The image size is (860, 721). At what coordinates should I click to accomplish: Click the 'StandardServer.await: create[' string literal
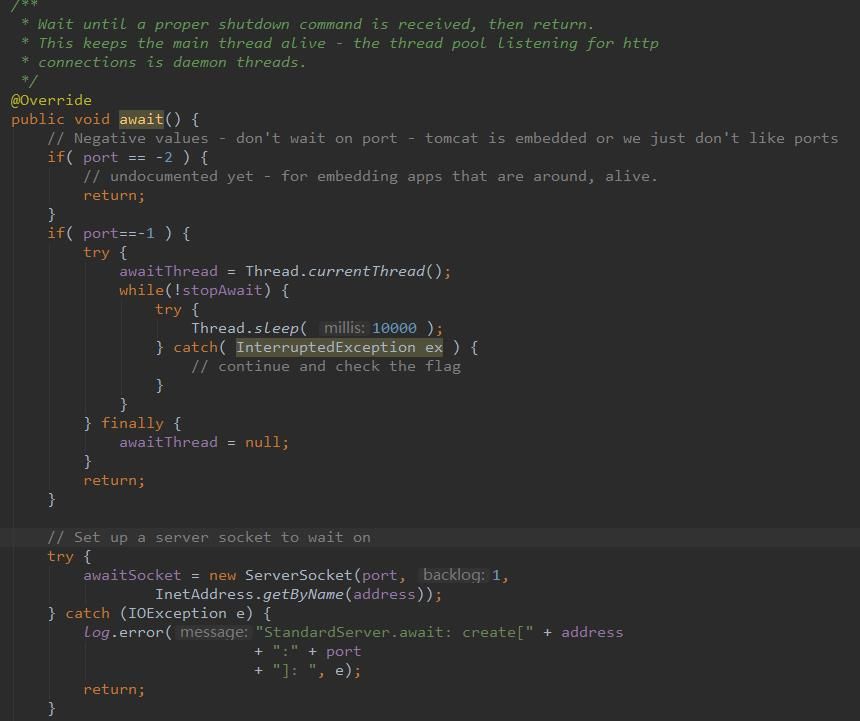[x=394, y=632]
